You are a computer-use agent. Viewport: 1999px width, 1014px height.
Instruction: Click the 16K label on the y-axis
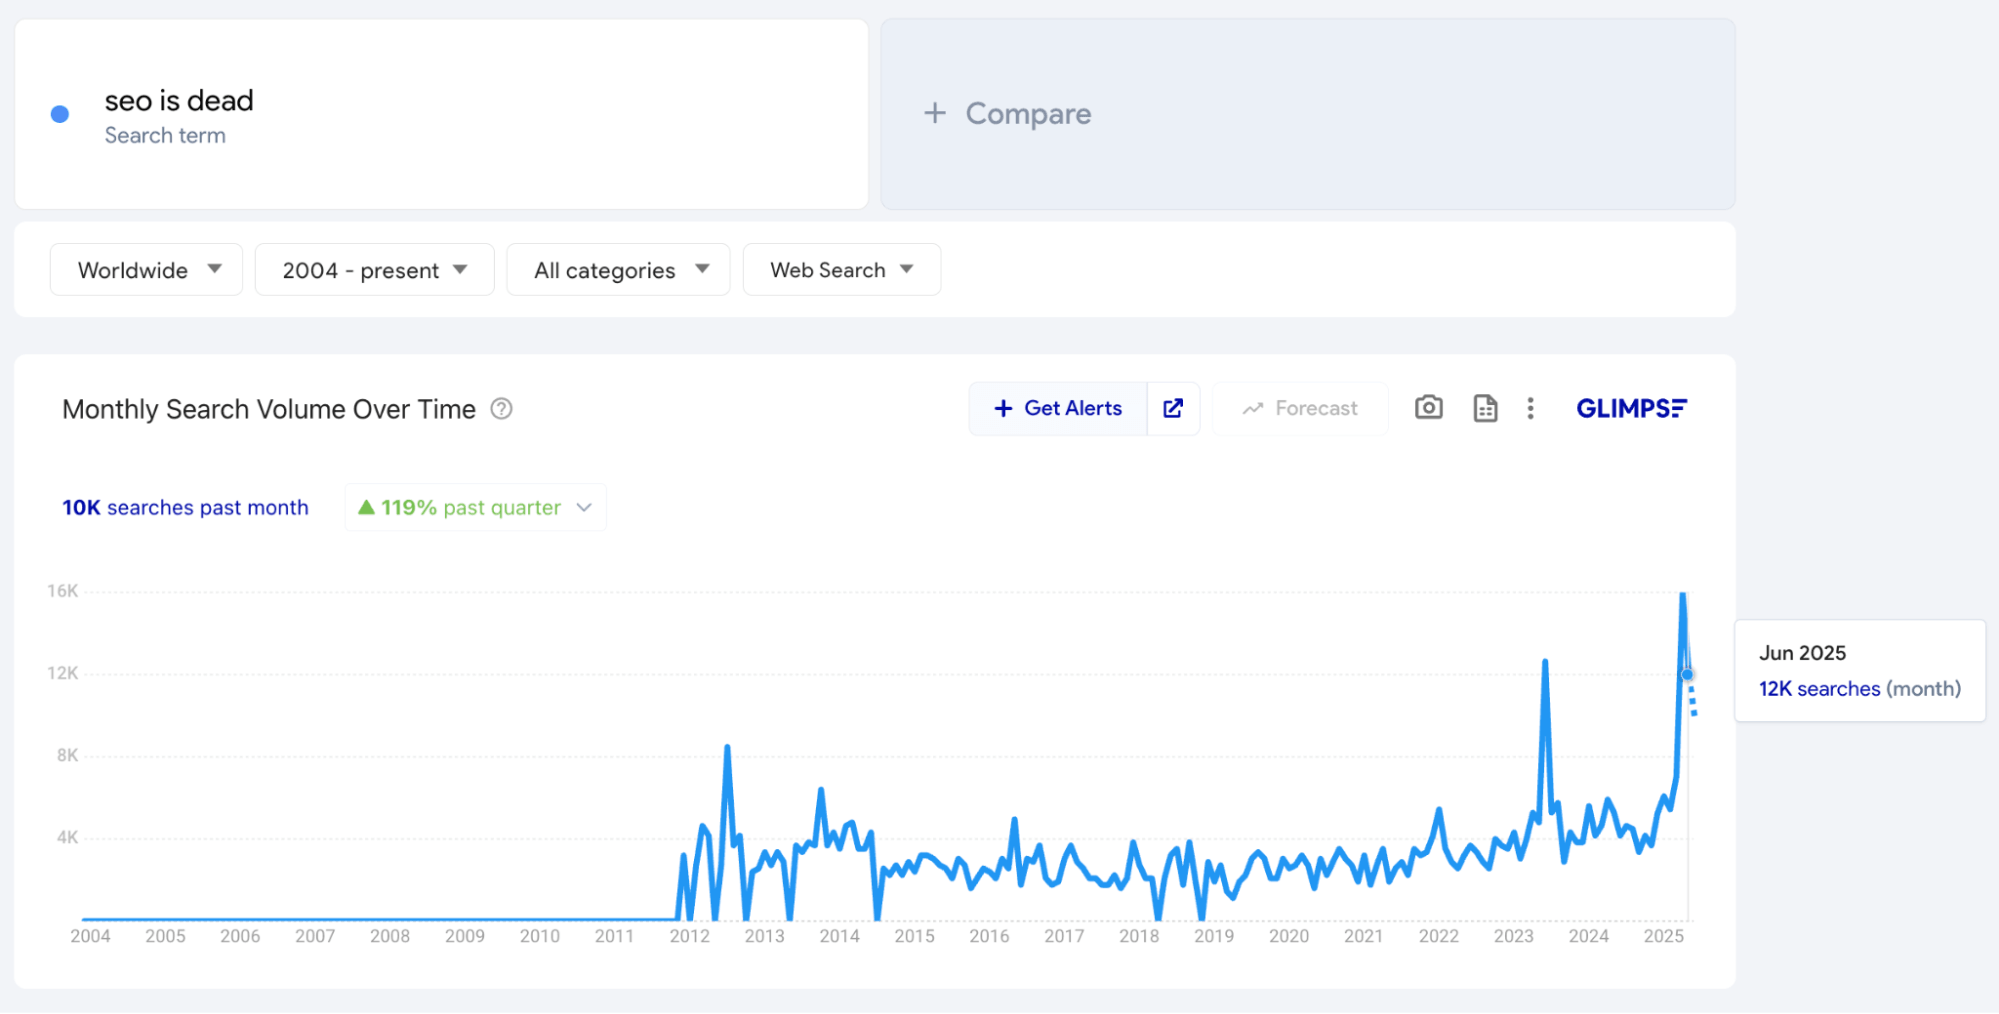point(63,591)
